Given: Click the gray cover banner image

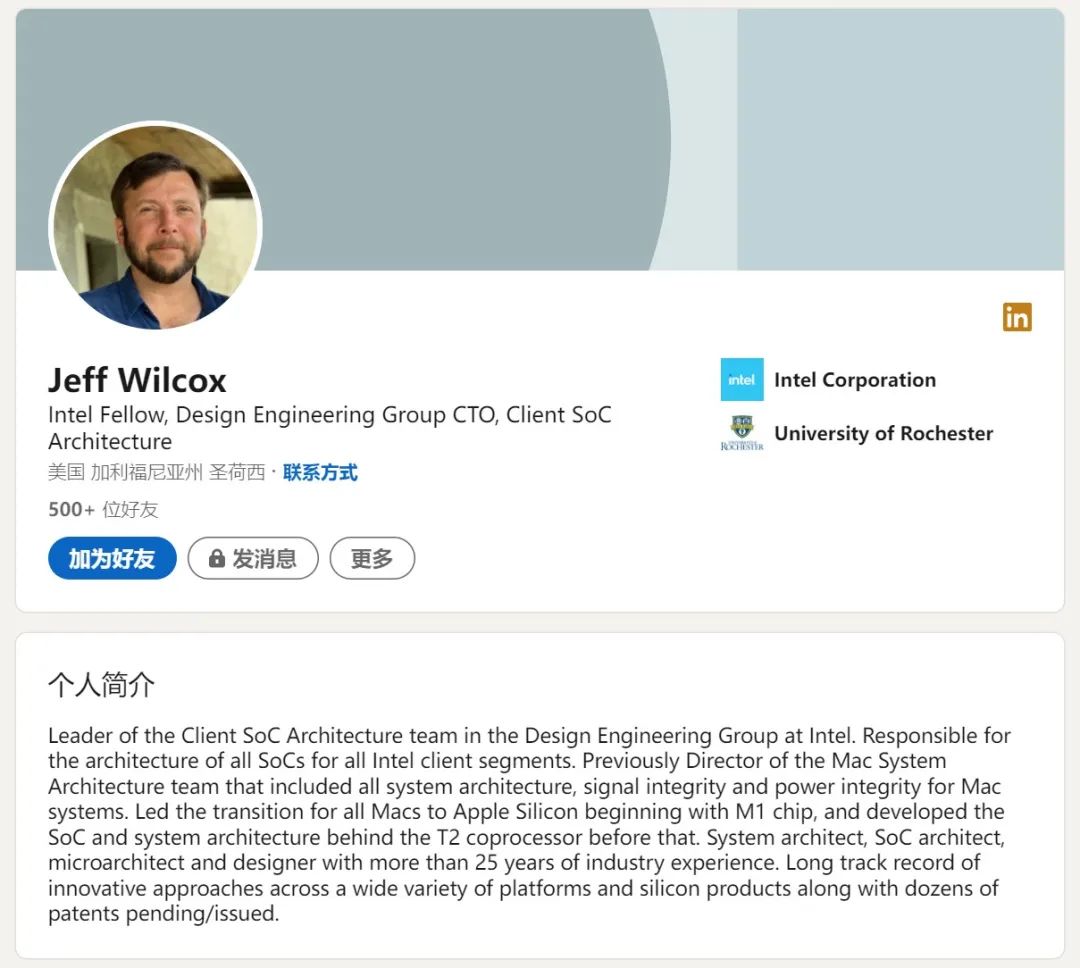Looking at the screenshot, I should point(400,100).
